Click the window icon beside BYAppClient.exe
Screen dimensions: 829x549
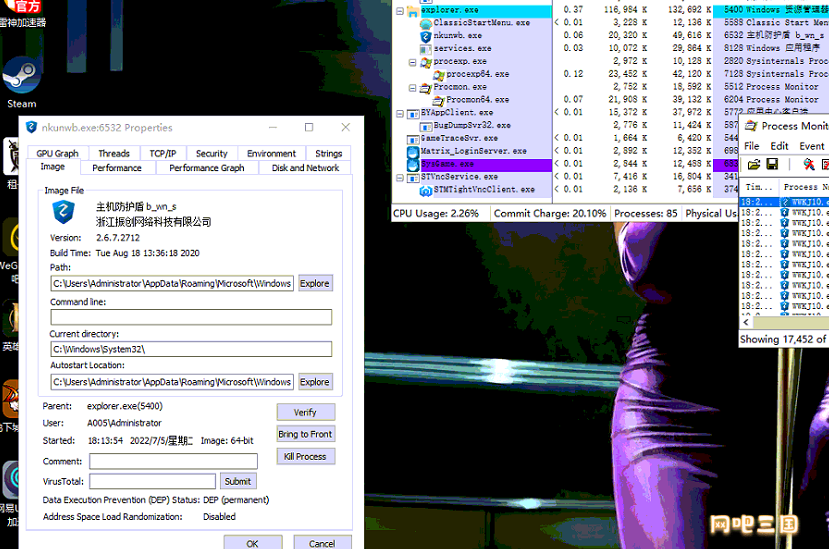pyautogui.click(x=413, y=113)
